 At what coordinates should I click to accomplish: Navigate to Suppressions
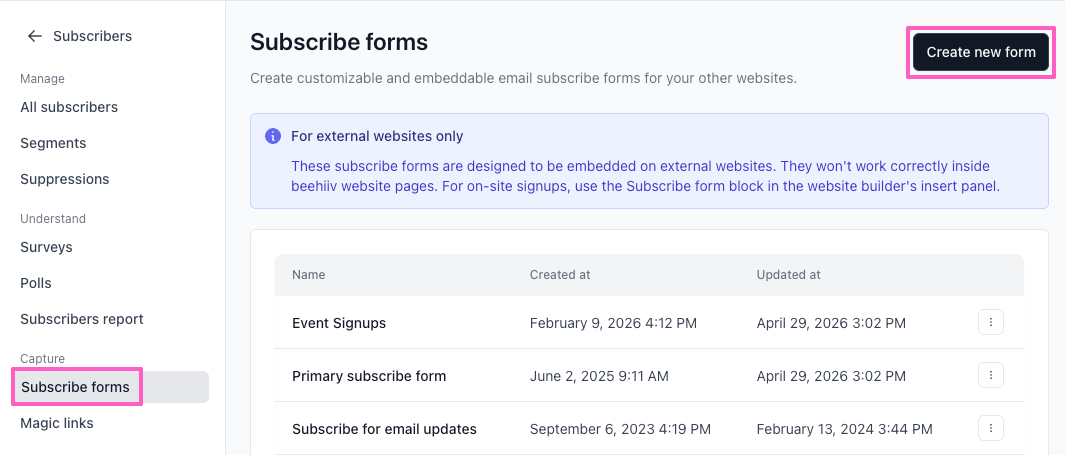click(x=65, y=179)
